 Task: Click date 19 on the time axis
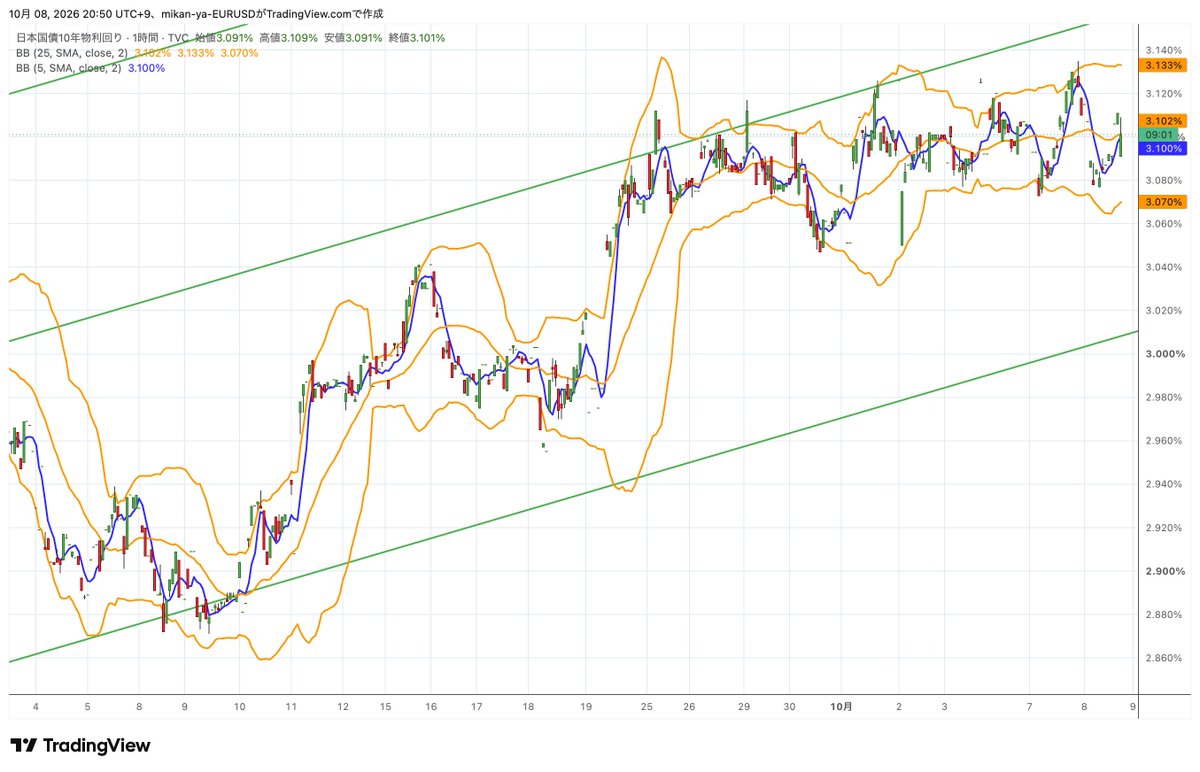click(586, 707)
